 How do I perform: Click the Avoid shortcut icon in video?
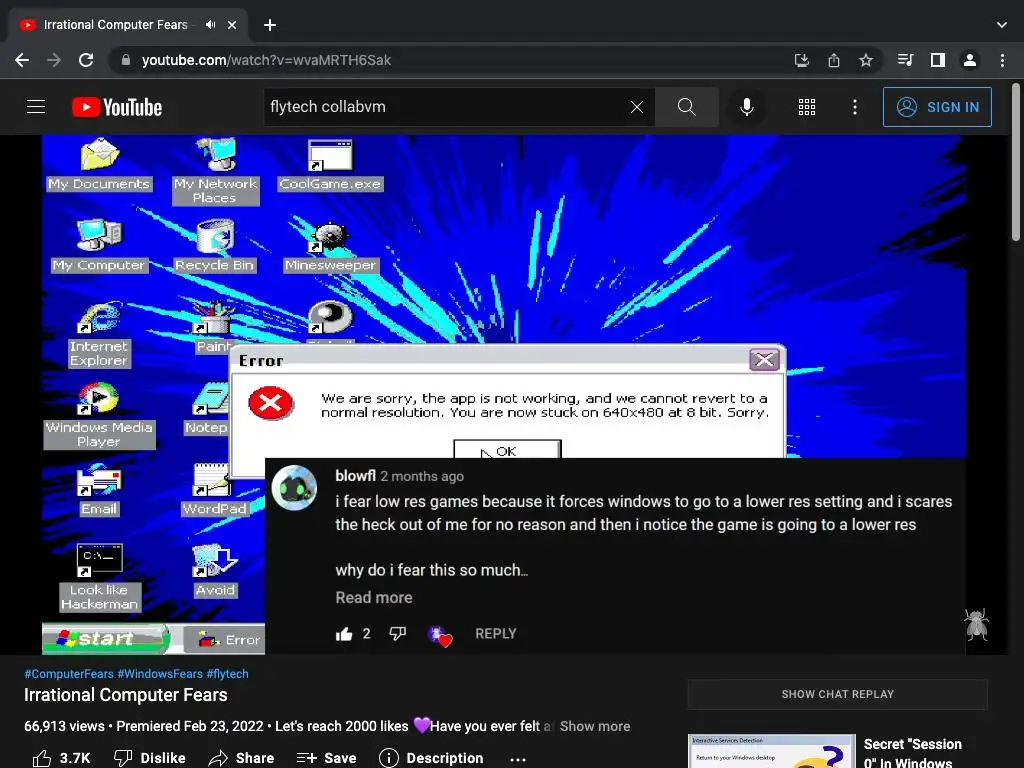215,571
